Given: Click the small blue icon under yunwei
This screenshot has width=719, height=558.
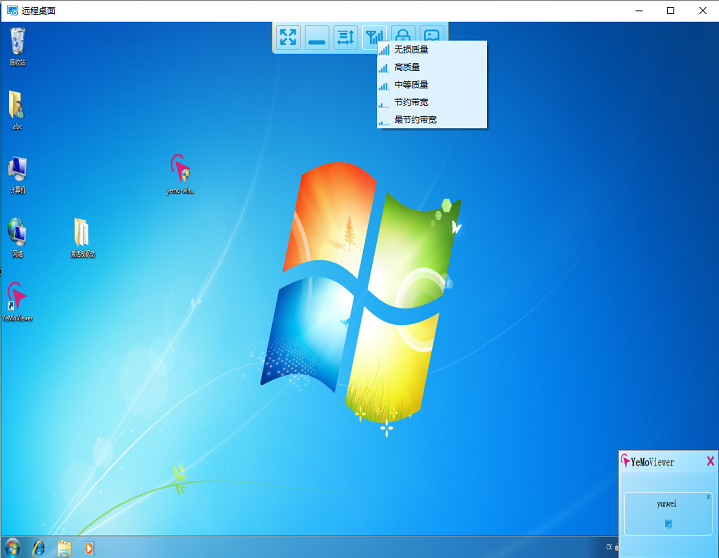Looking at the screenshot, I should tap(668, 524).
